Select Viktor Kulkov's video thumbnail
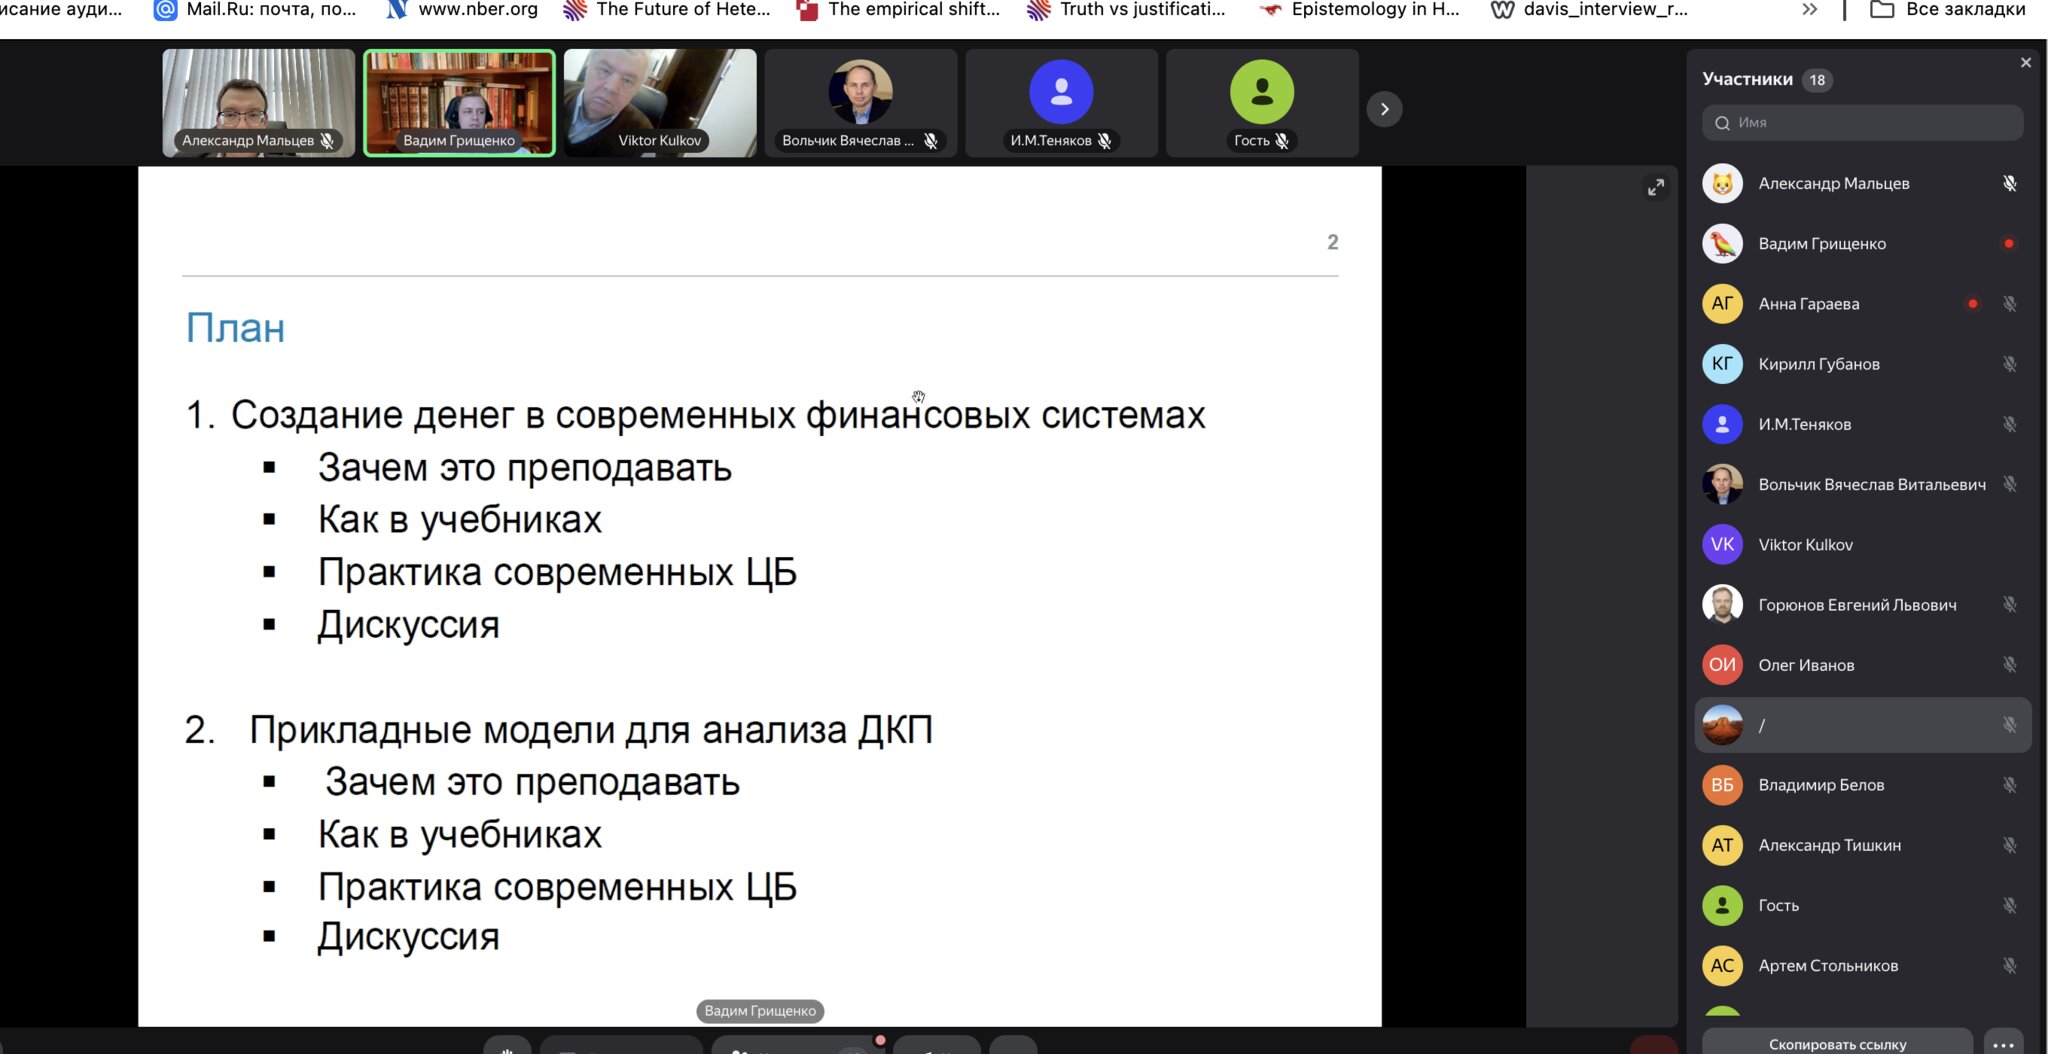 (660, 103)
